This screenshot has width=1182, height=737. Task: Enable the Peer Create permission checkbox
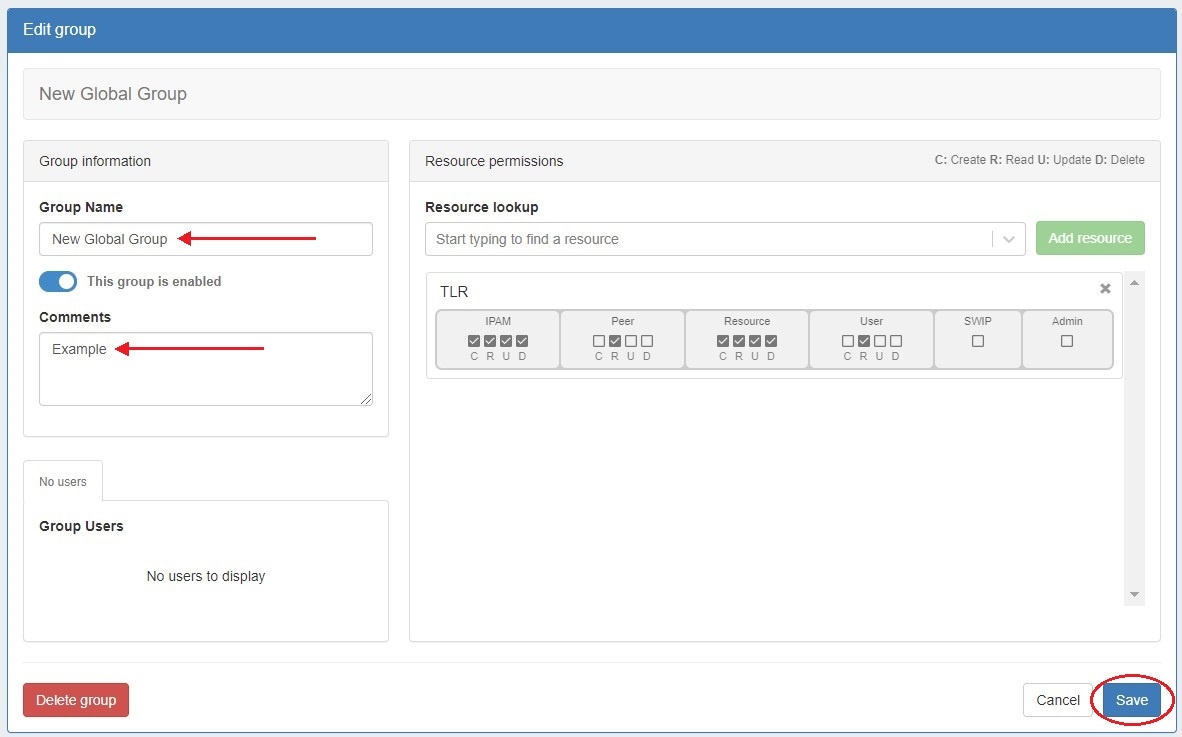click(x=599, y=341)
